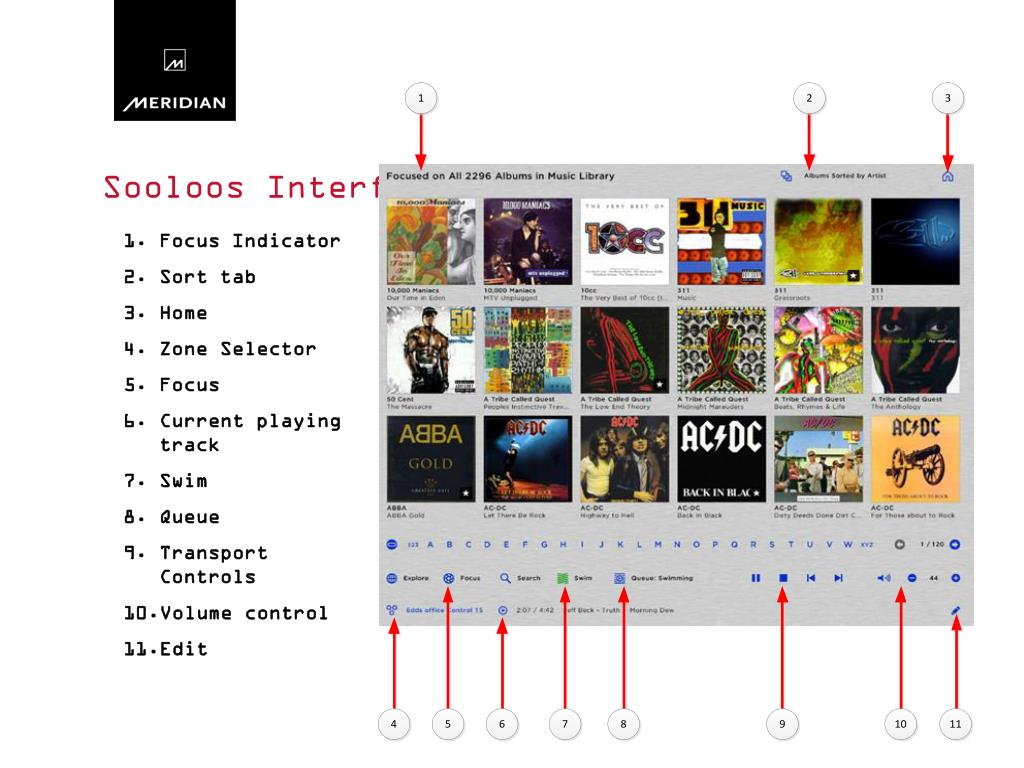Viewport: 1024px width, 768px height.
Task: Open the 10,000 Maniacs MTV Unplugged album cover
Action: (528, 242)
